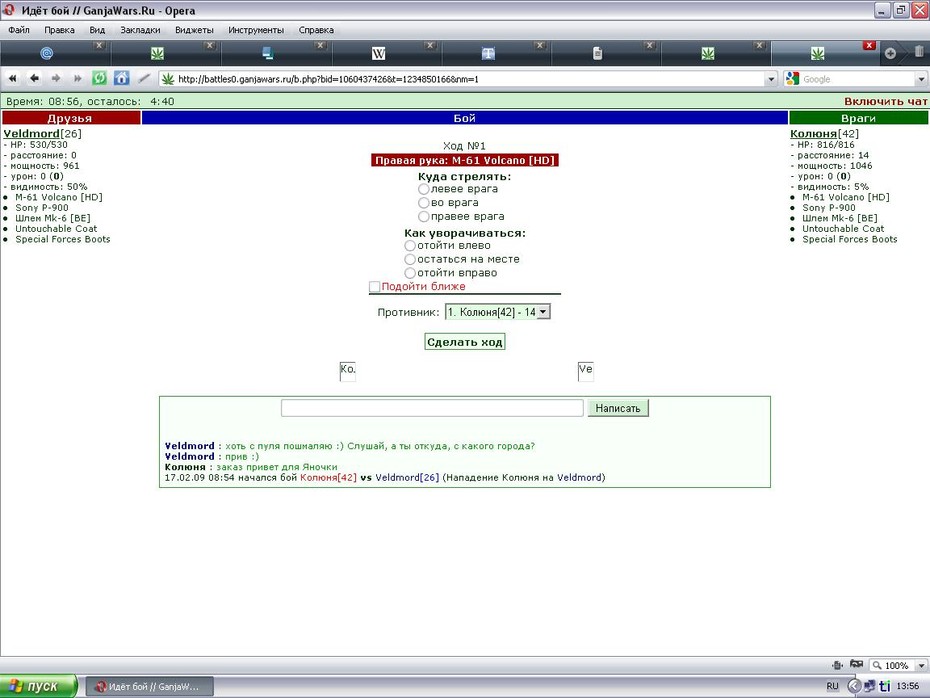The width and height of the screenshot is (930, 698).
Task: Click the RU language indicator
Action: click(x=832, y=686)
